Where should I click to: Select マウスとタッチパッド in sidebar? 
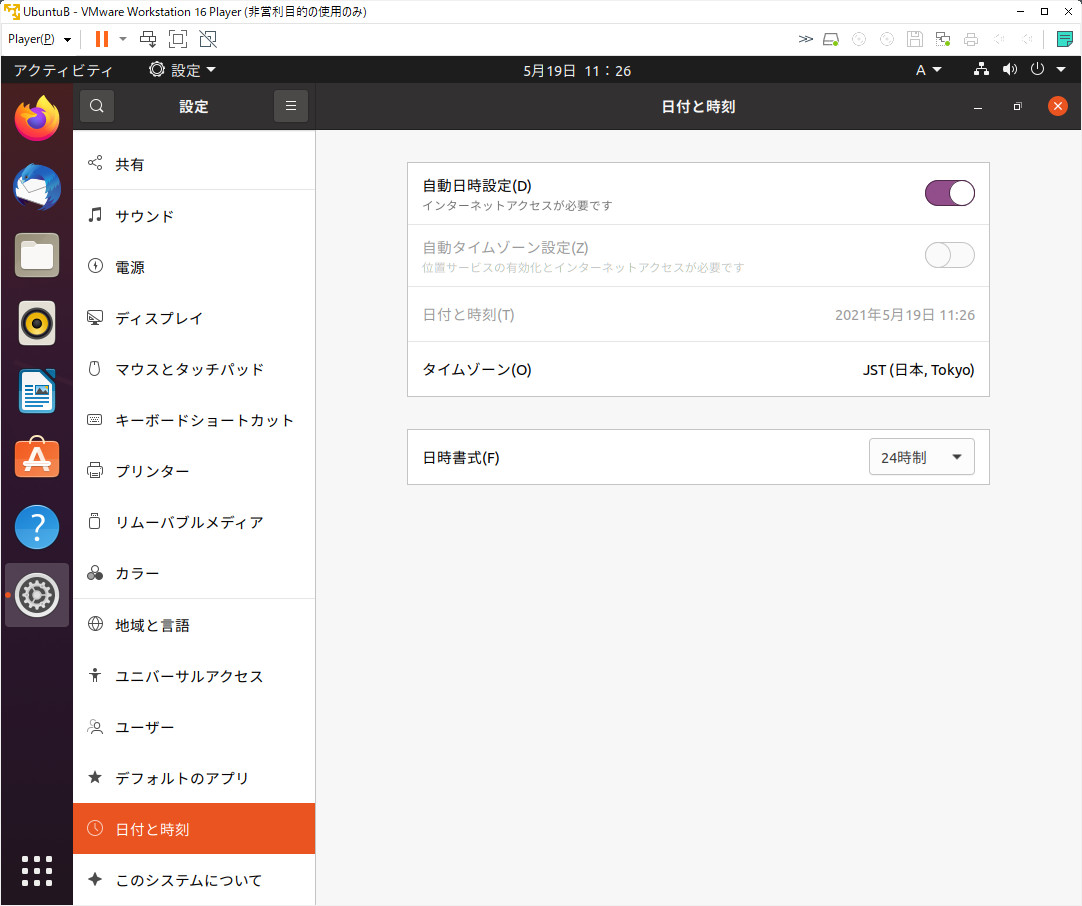194,369
